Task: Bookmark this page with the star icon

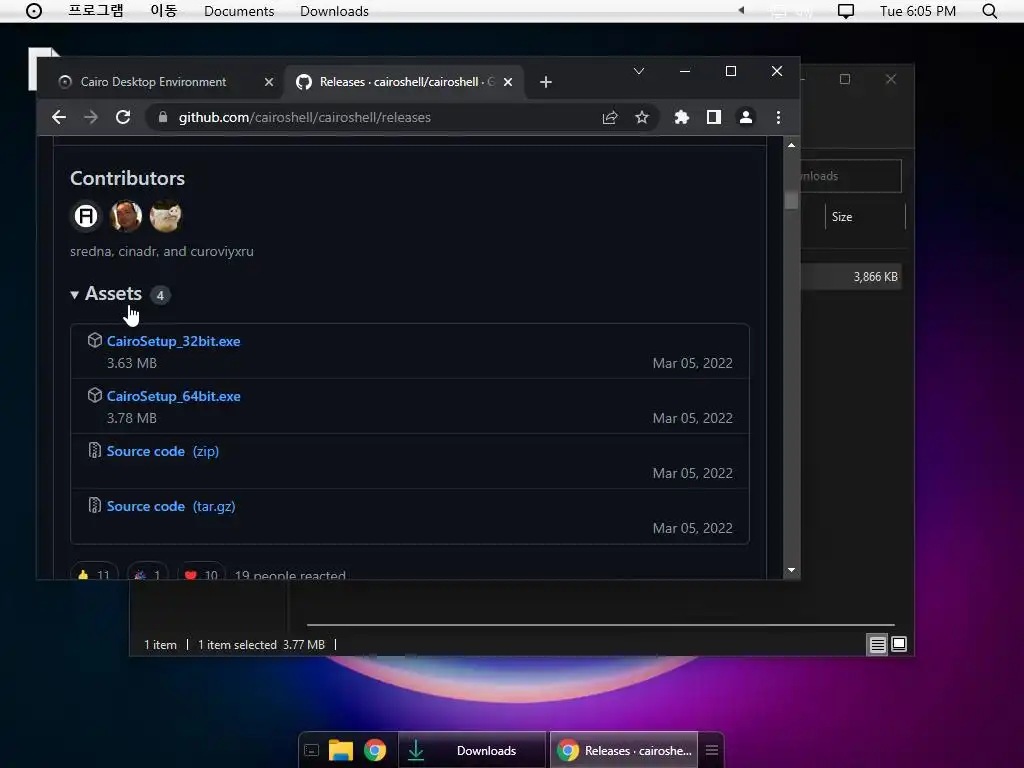Action: click(x=642, y=118)
